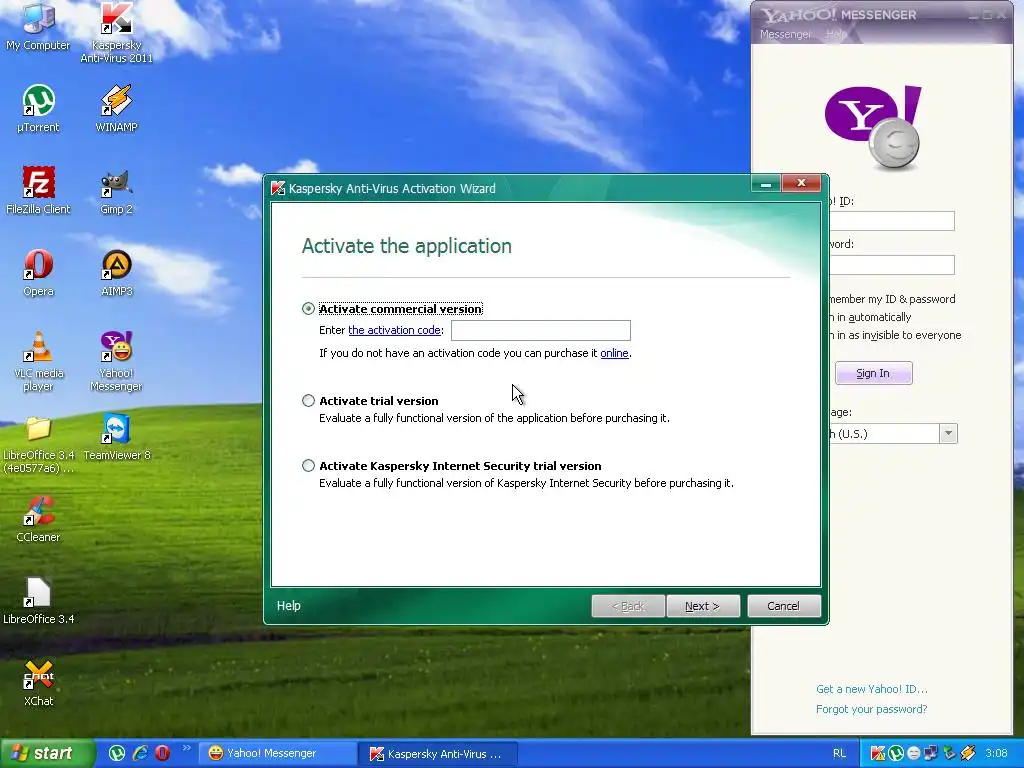Image resolution: width=1024 pixels, height=768 pixels.
Task: Click the Safely Remove Hardware tray icon
Action: pyautogui.click(x=949, y=754)
